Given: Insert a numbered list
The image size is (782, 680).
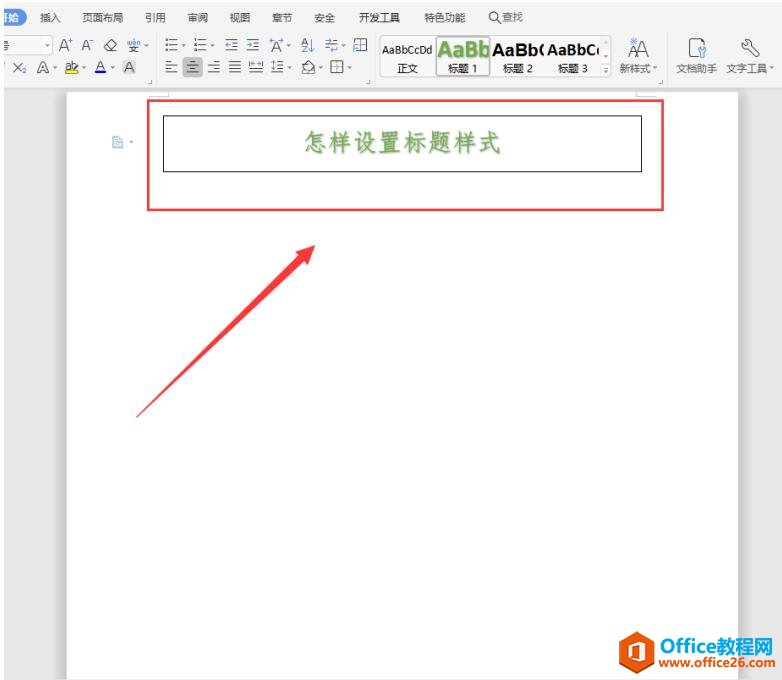Looking at the screenshot, I should (x=200, y=45).
